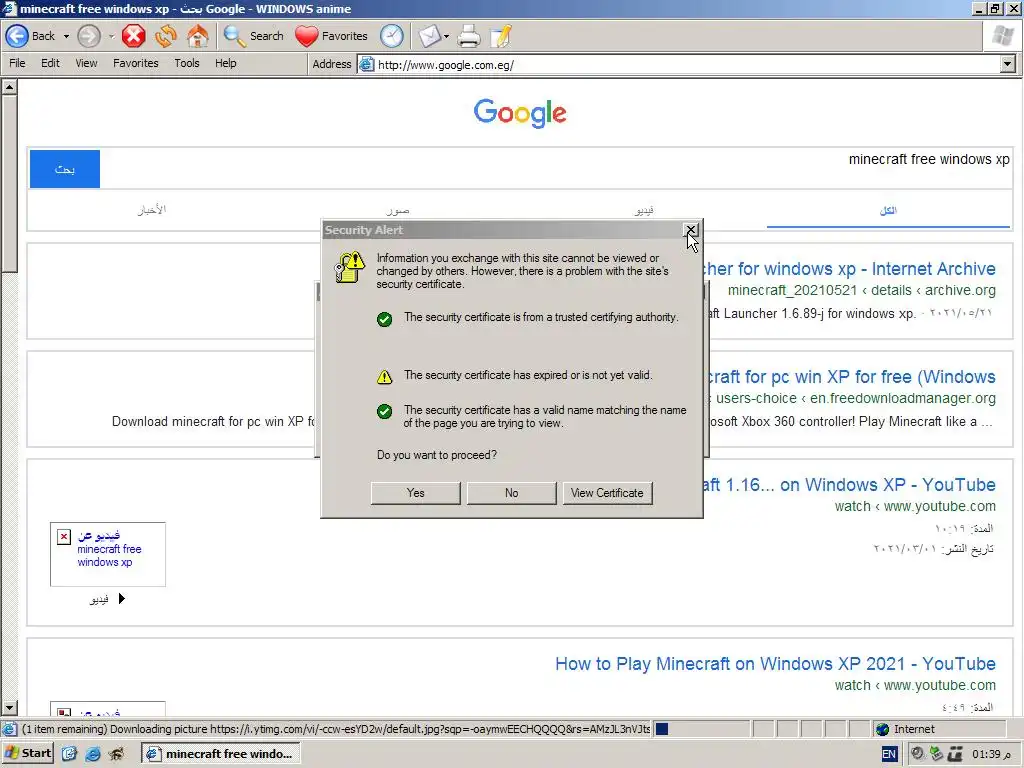
Task: Click the Edit notepad icon
Action: pyautogui.click(x=501, y=36)
